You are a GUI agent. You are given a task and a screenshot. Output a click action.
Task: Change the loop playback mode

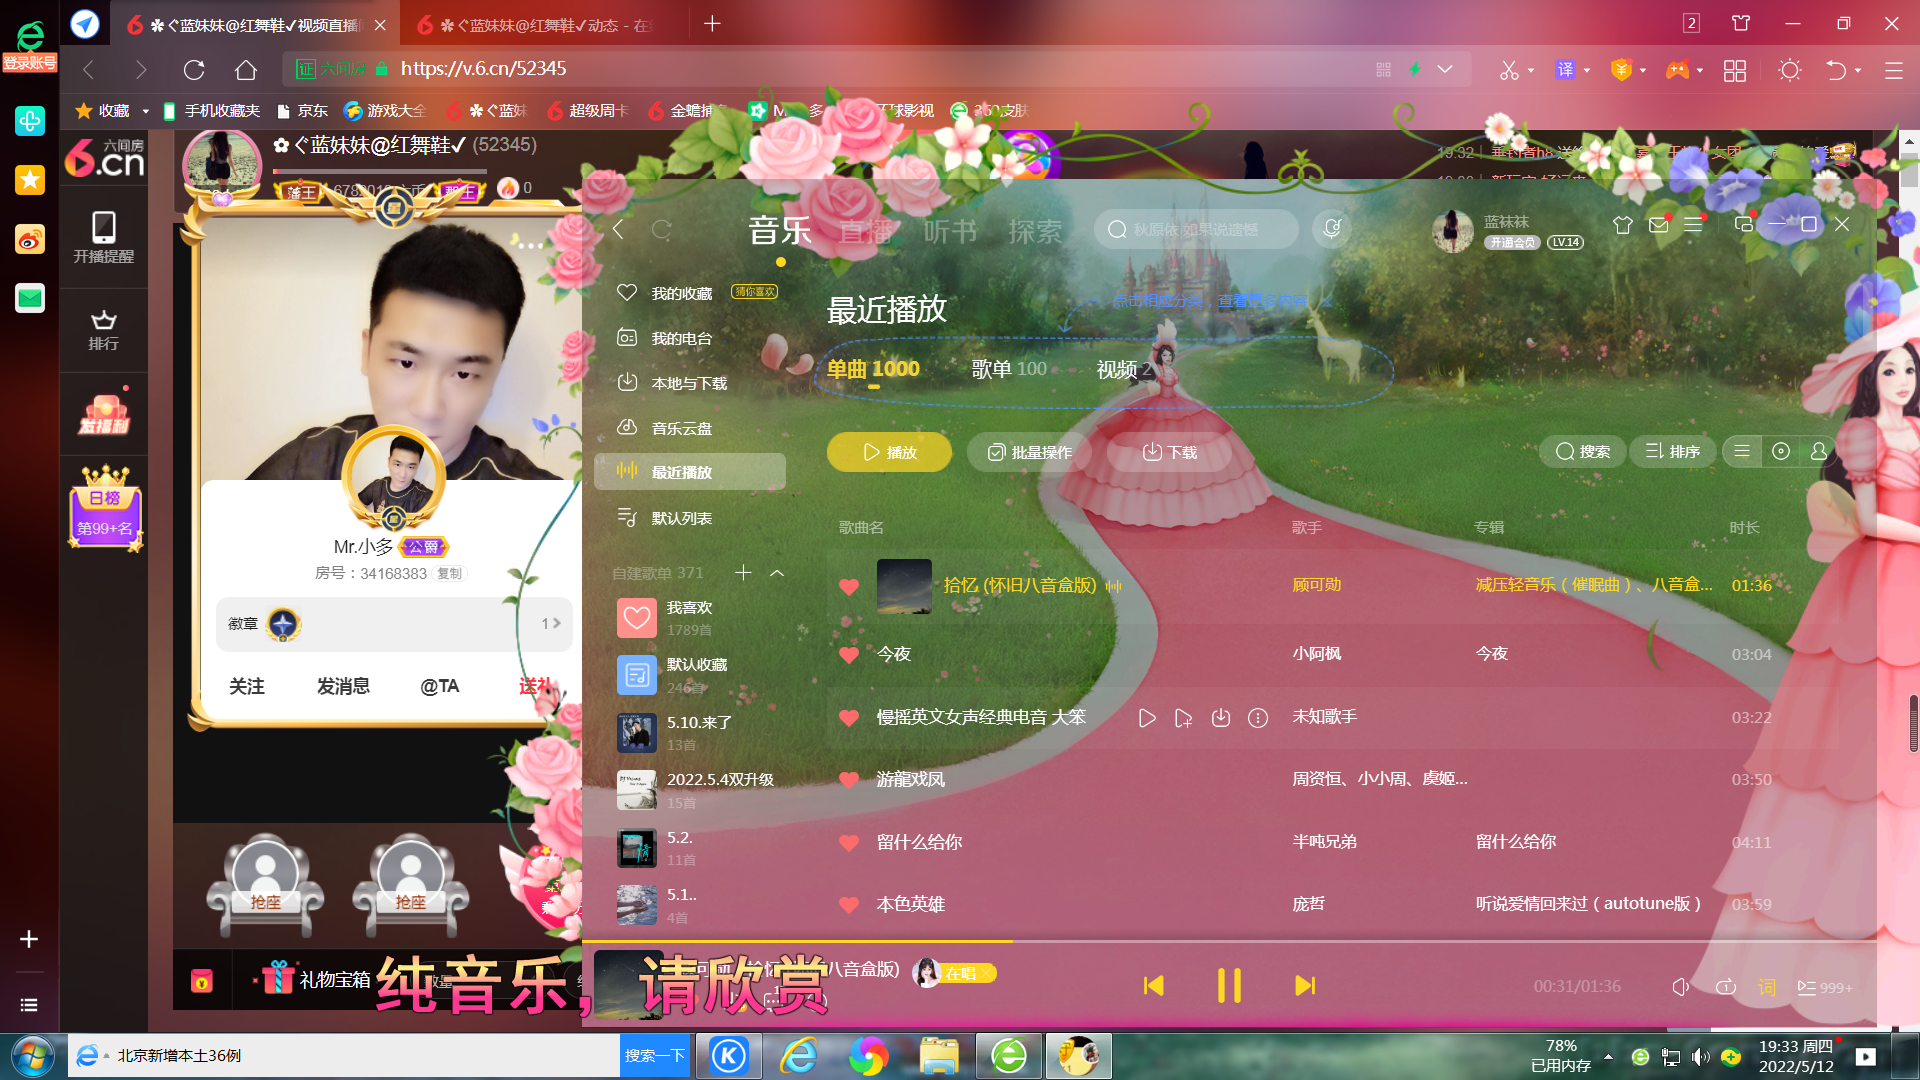click(x=1725, y=987)
